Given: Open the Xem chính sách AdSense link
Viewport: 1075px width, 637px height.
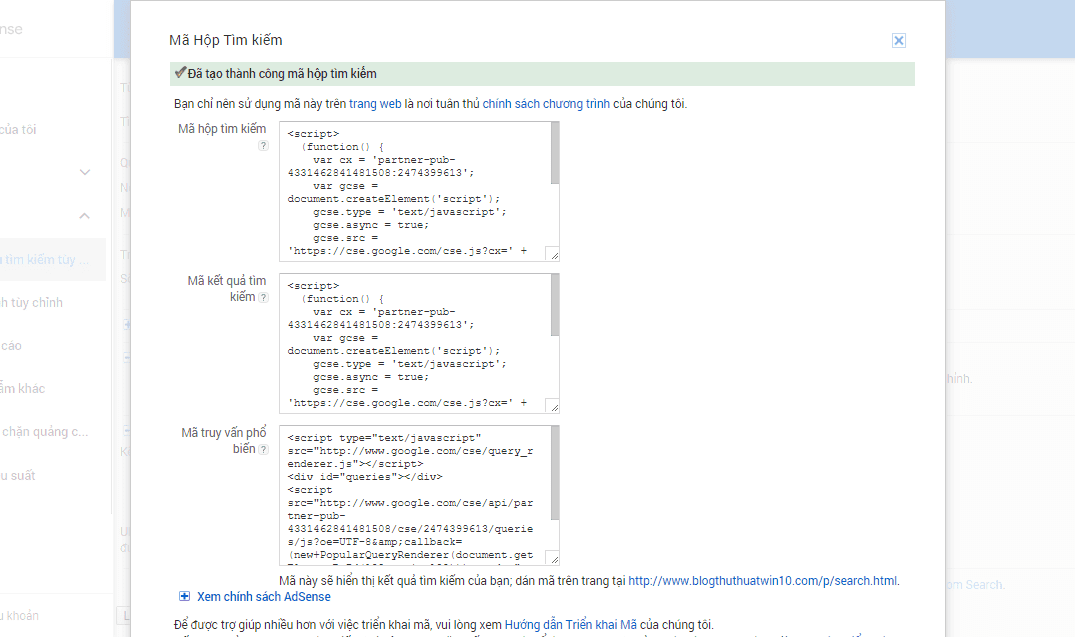Looking at the screenshot, I should click(x=263, y=597).
